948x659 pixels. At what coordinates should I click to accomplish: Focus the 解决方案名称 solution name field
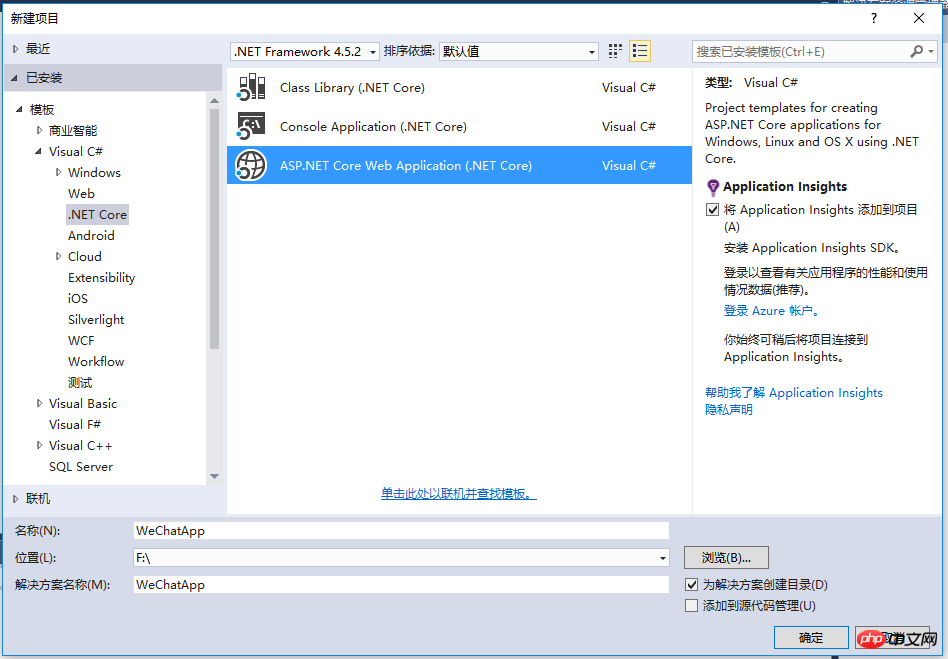pos(401,585)
